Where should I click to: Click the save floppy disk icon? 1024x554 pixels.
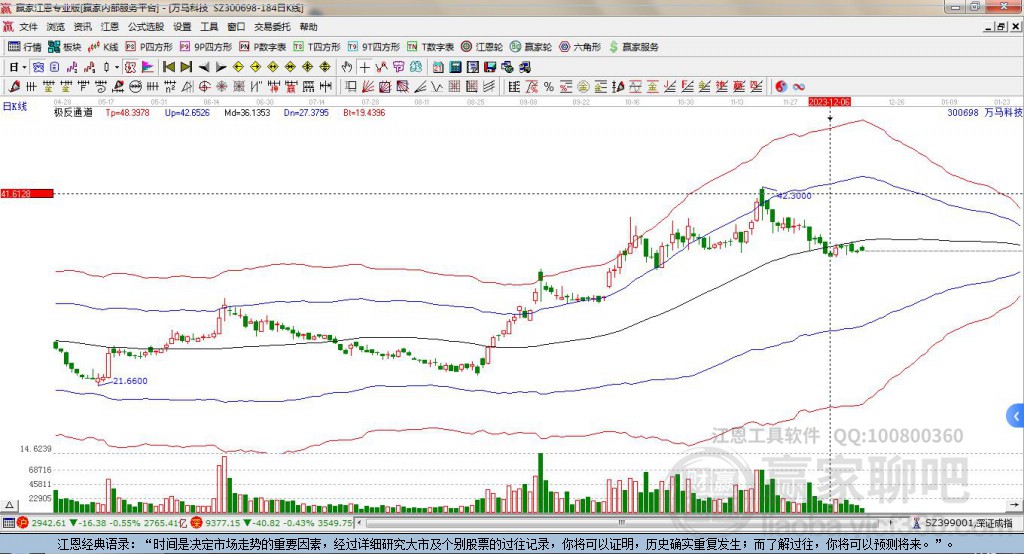490,67
